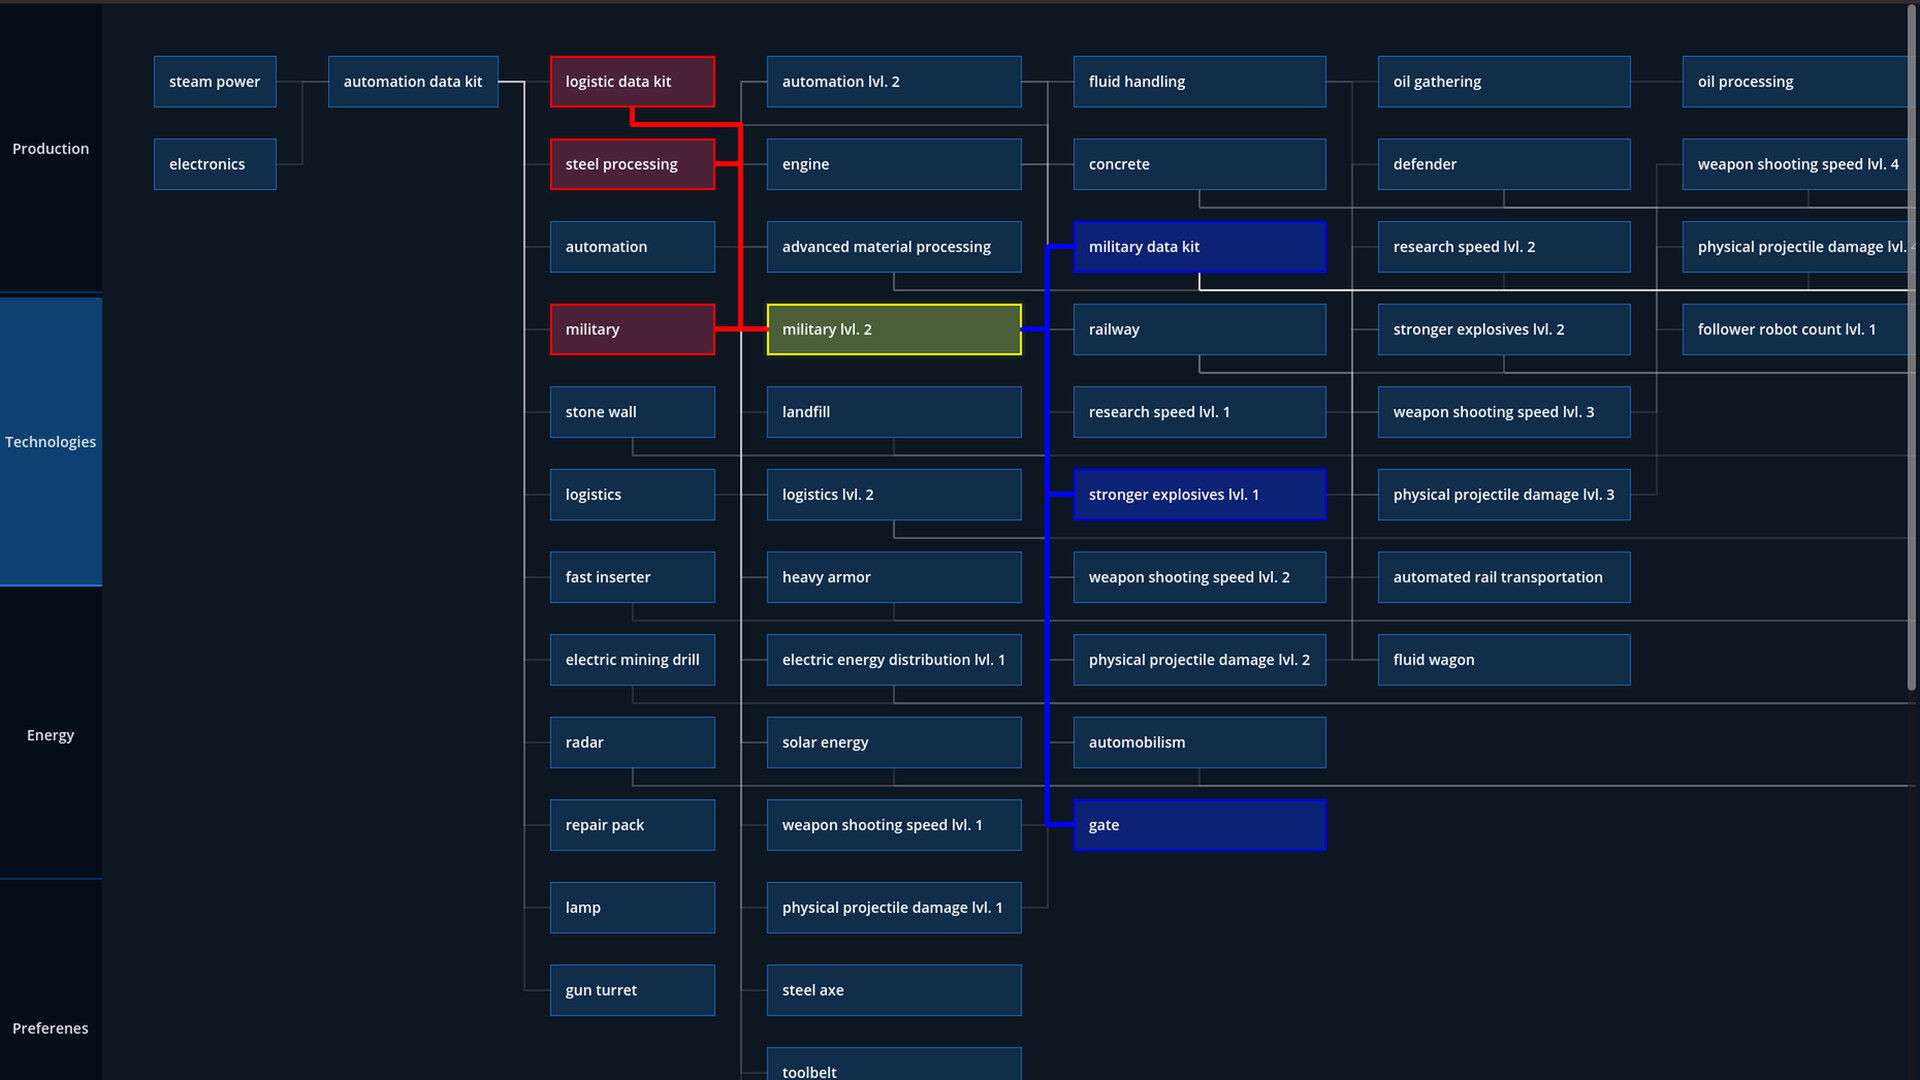Choose the logistic data kit technology

coord(632,81)
